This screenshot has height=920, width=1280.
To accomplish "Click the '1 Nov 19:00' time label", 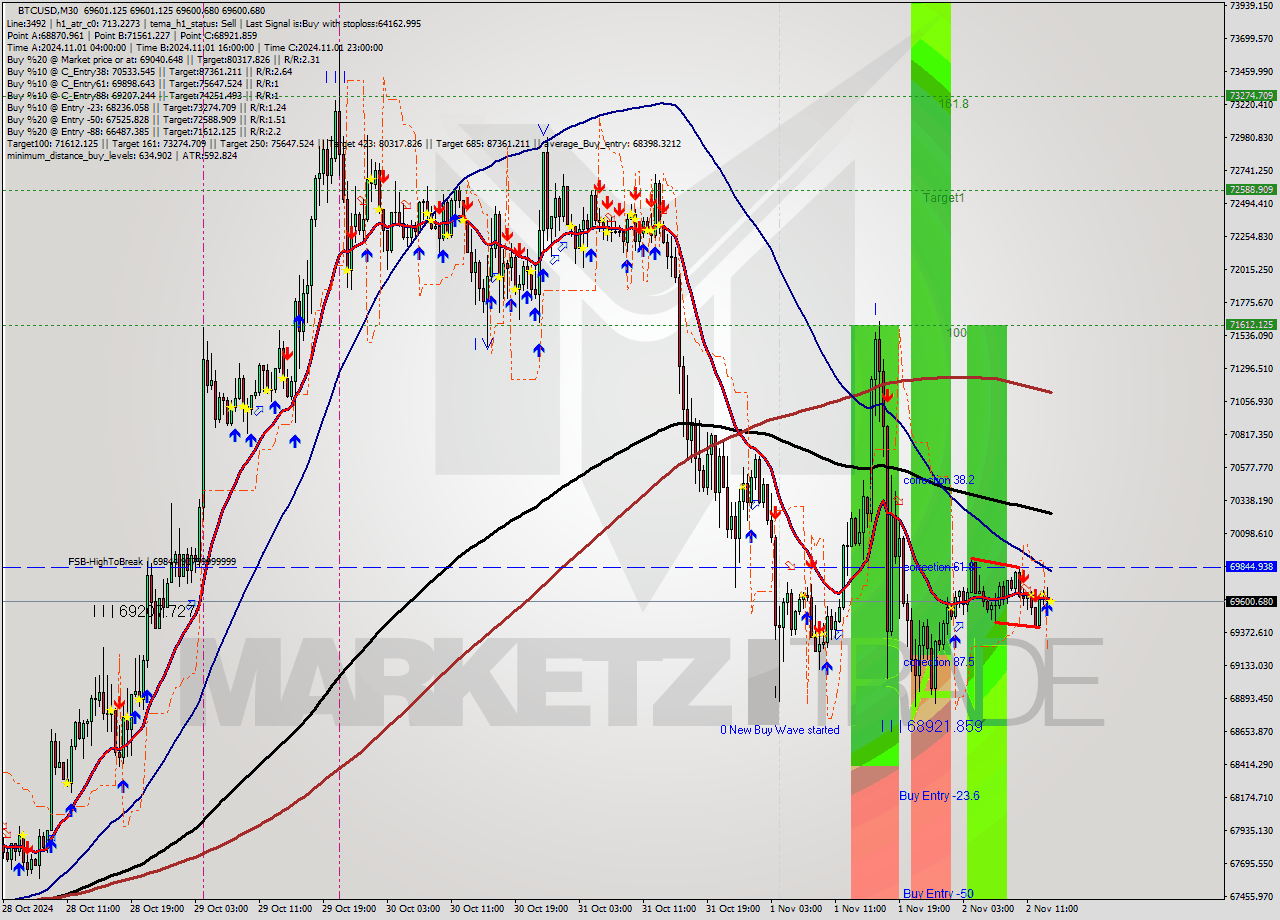I will tap(924, 909).
